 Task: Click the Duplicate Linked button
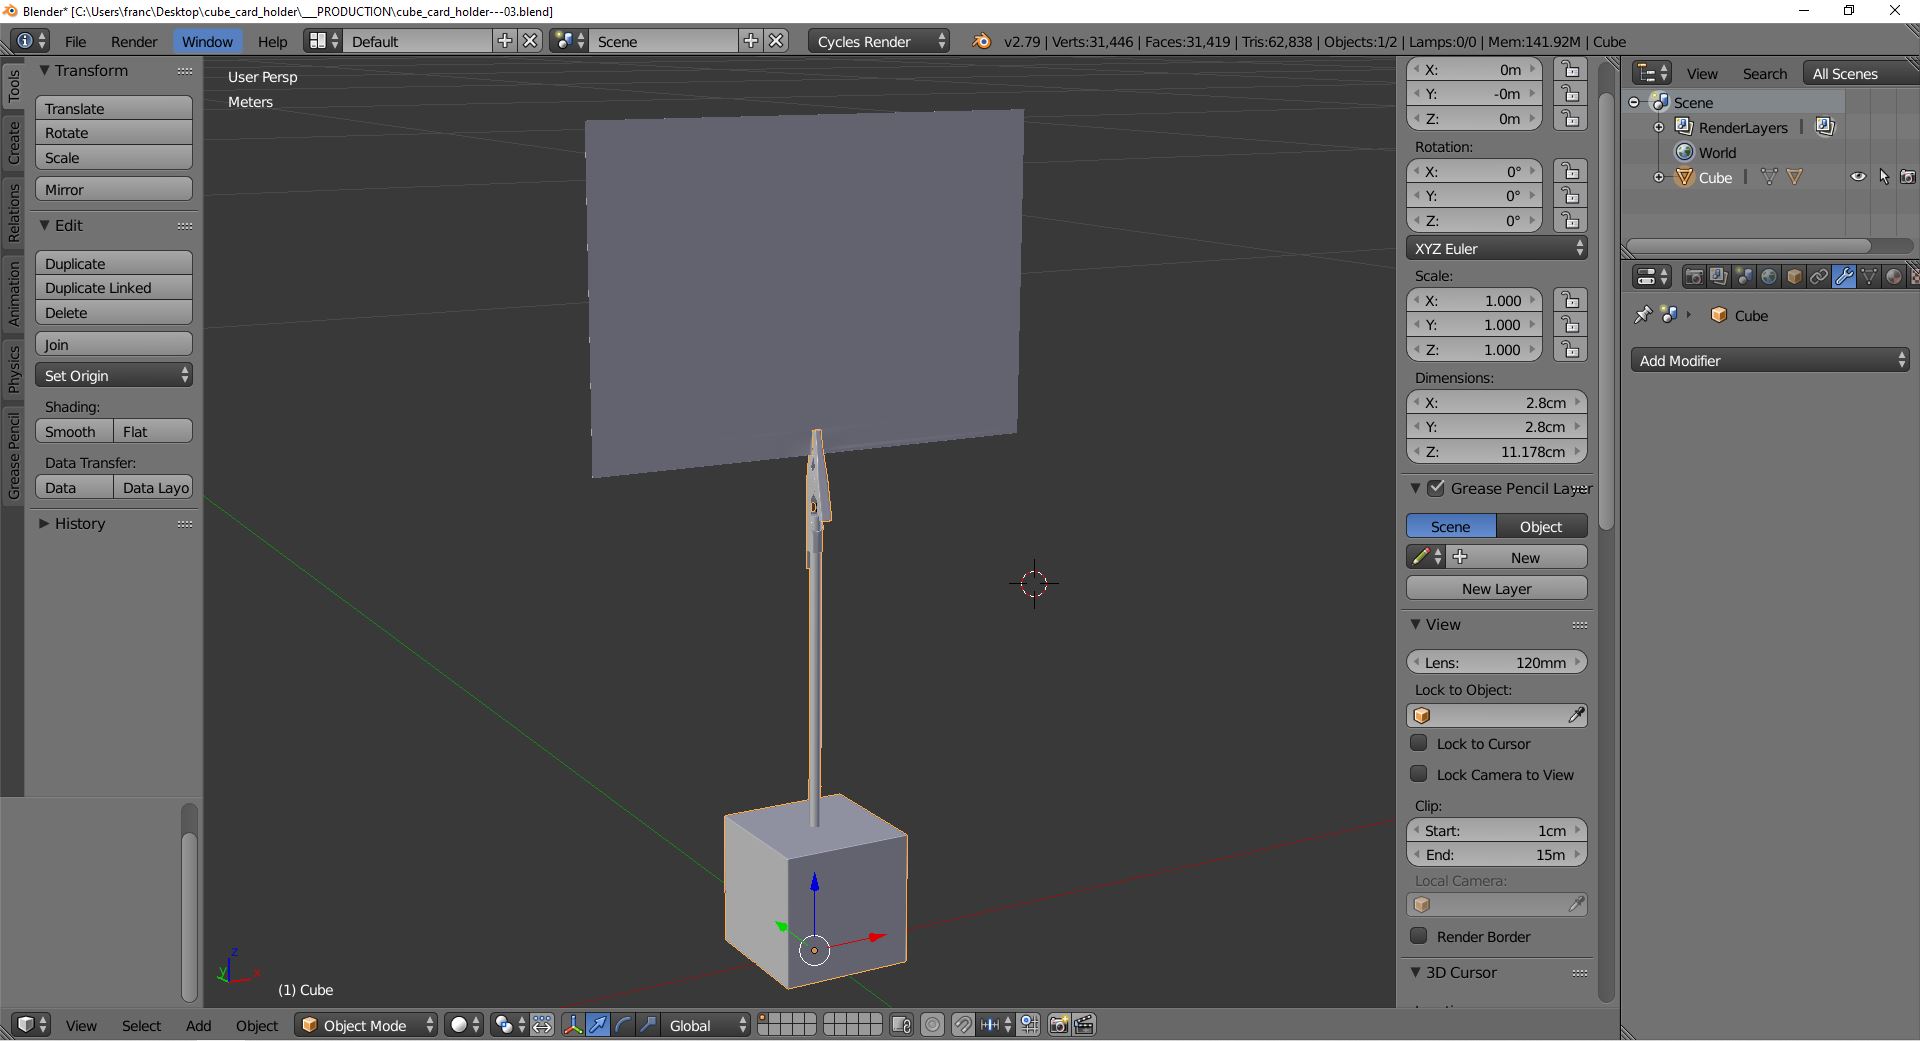[x=113, y=288]
